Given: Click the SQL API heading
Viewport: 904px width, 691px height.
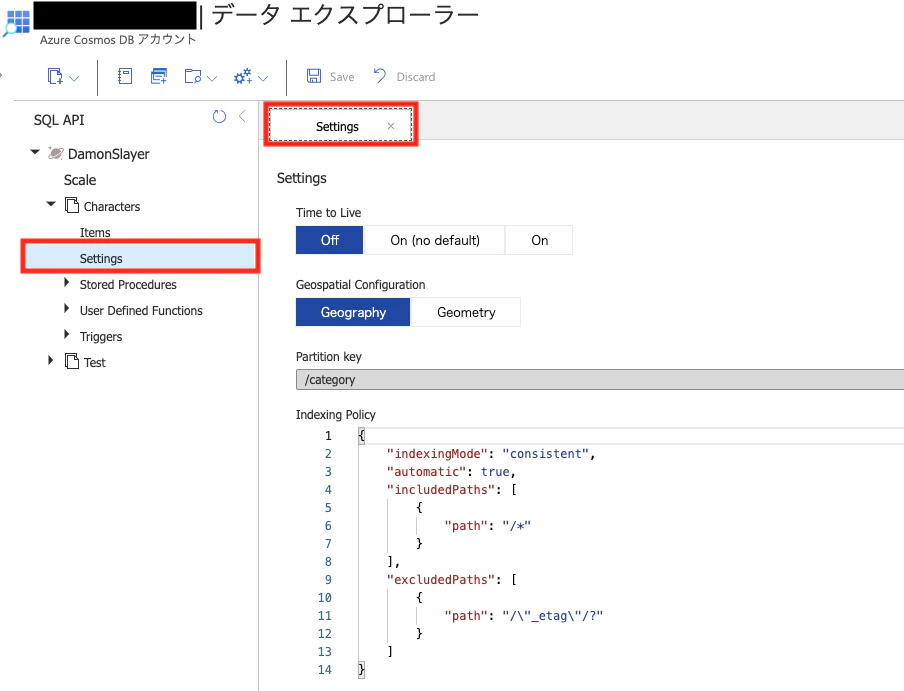Looking at the screenshot, I should (x=59, y=120).
